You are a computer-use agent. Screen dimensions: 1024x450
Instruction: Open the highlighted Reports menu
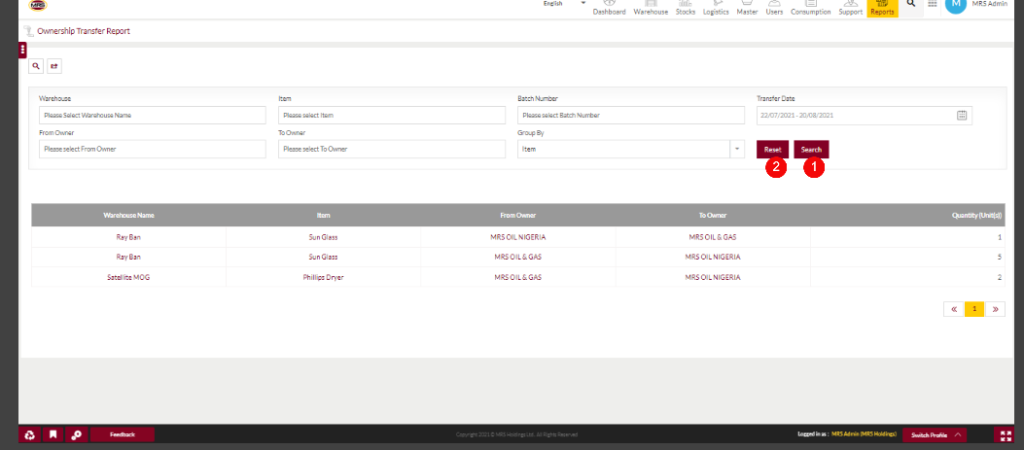882,8
